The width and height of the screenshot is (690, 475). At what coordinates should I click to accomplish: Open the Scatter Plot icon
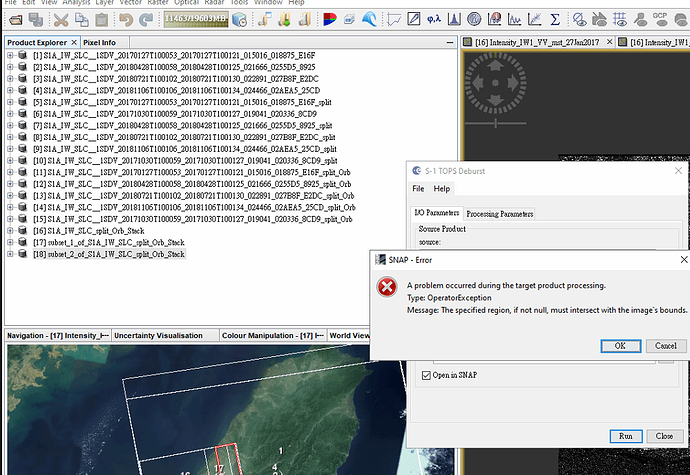[534, 19]
